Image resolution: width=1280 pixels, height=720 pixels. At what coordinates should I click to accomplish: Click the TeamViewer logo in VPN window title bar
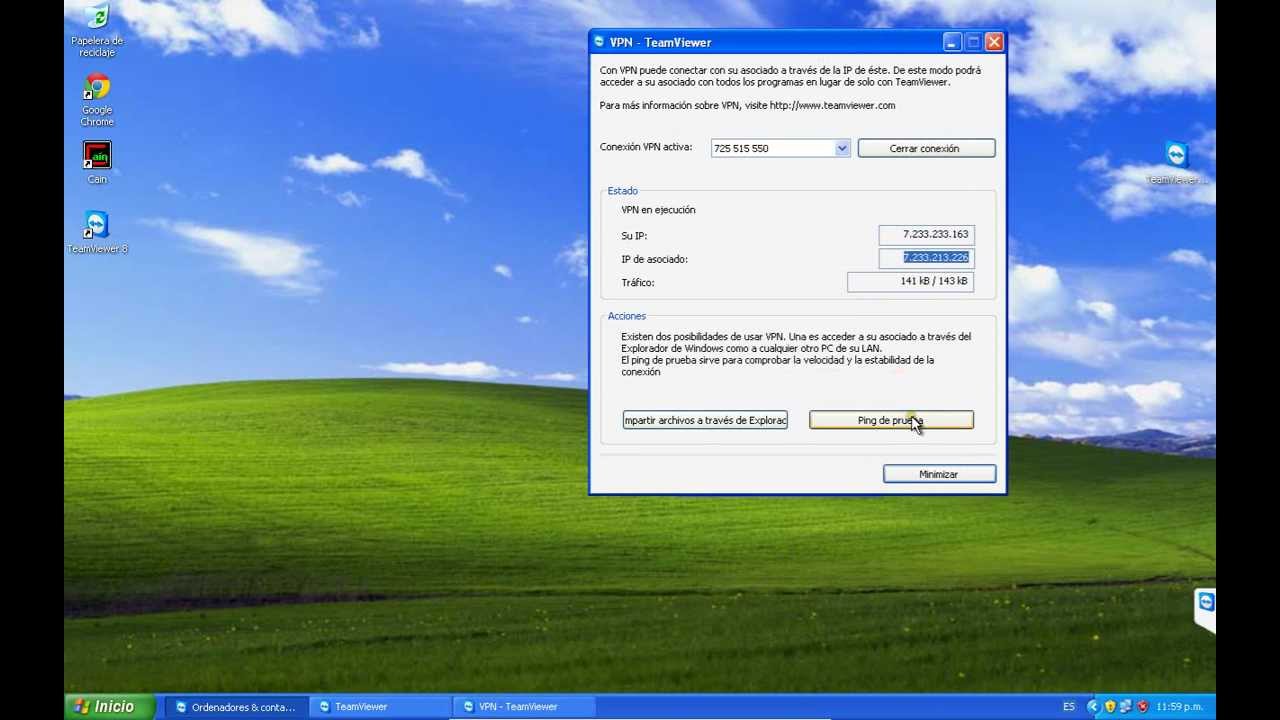(x=599, y=42)
